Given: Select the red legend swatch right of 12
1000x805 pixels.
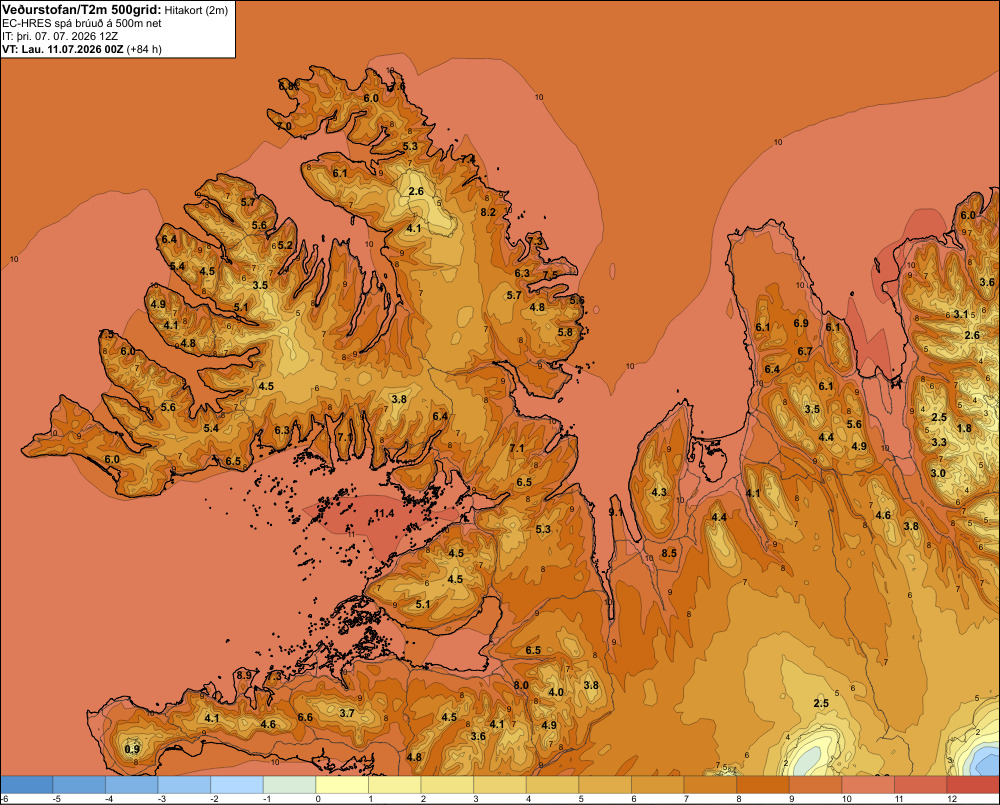Looking at the screenshot, I should [973, 785].
